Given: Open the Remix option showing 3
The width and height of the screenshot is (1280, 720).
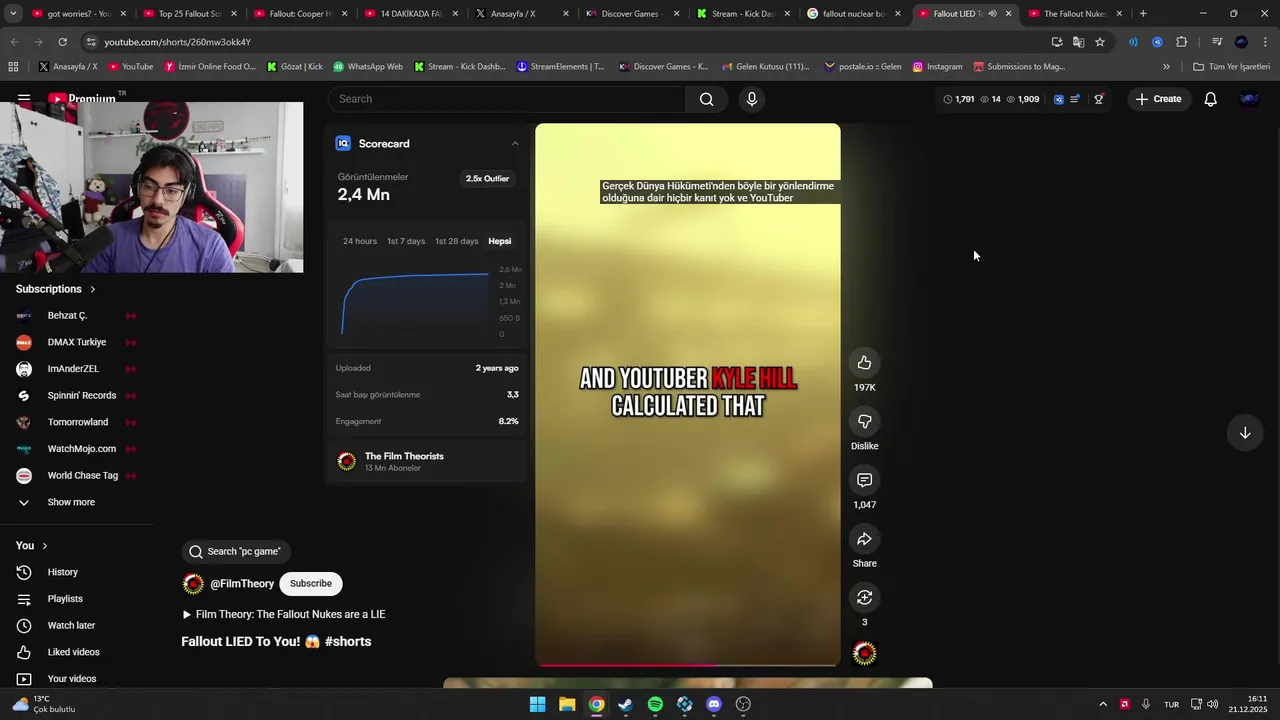Looking at the screenshot, I should pyautogui.click(x=864, y=597).
